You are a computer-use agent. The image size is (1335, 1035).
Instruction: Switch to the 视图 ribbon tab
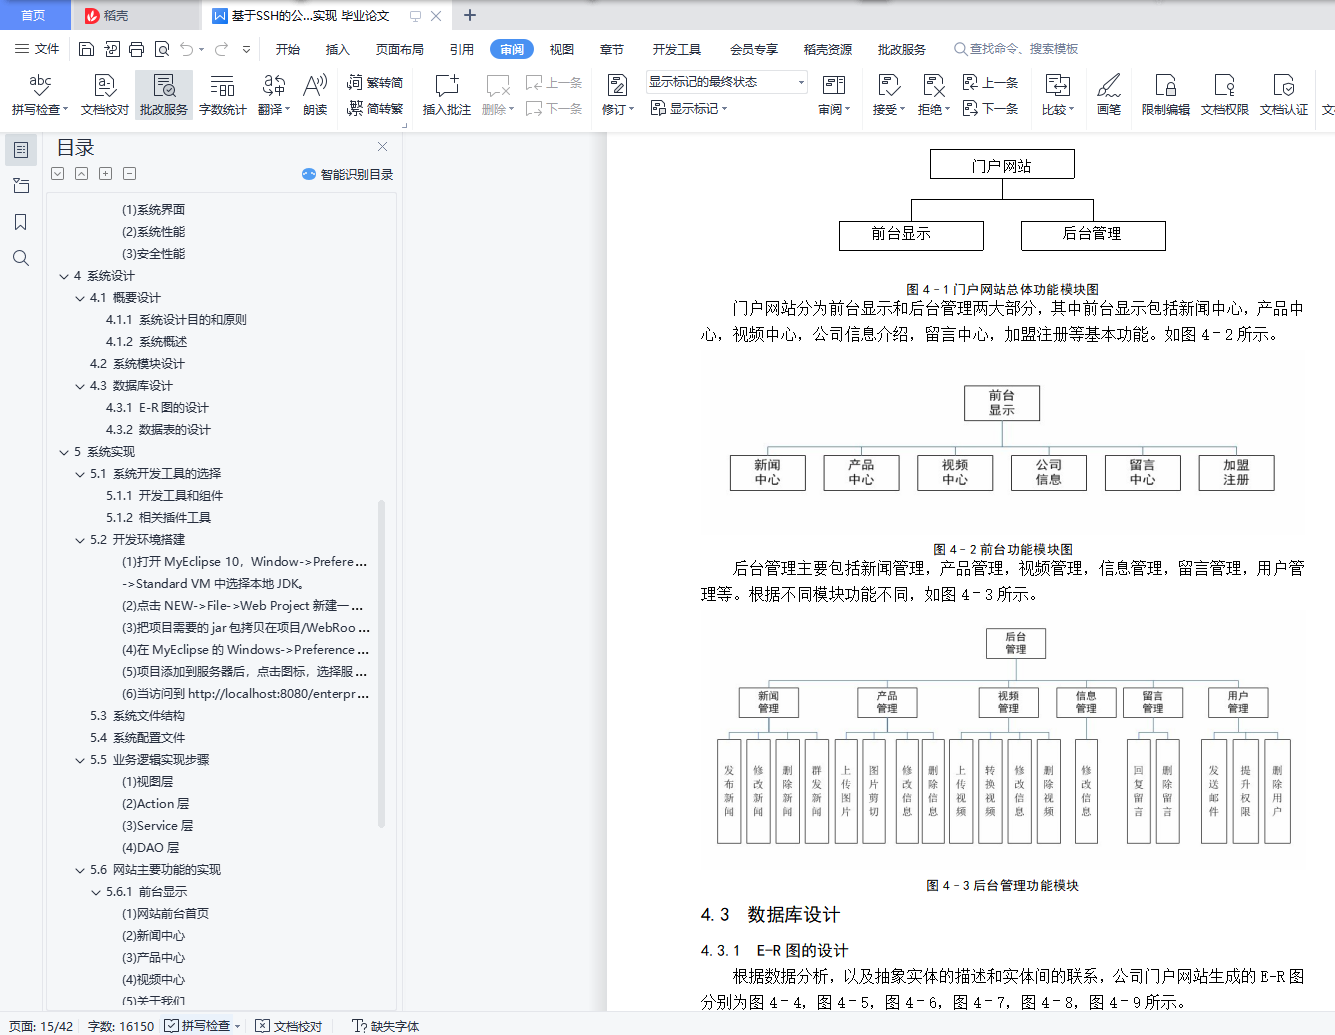562,49
